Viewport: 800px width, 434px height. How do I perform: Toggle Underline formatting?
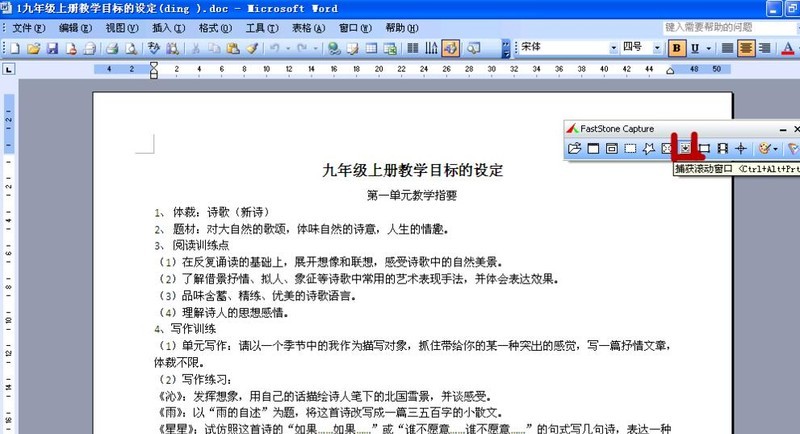[694, 48]
